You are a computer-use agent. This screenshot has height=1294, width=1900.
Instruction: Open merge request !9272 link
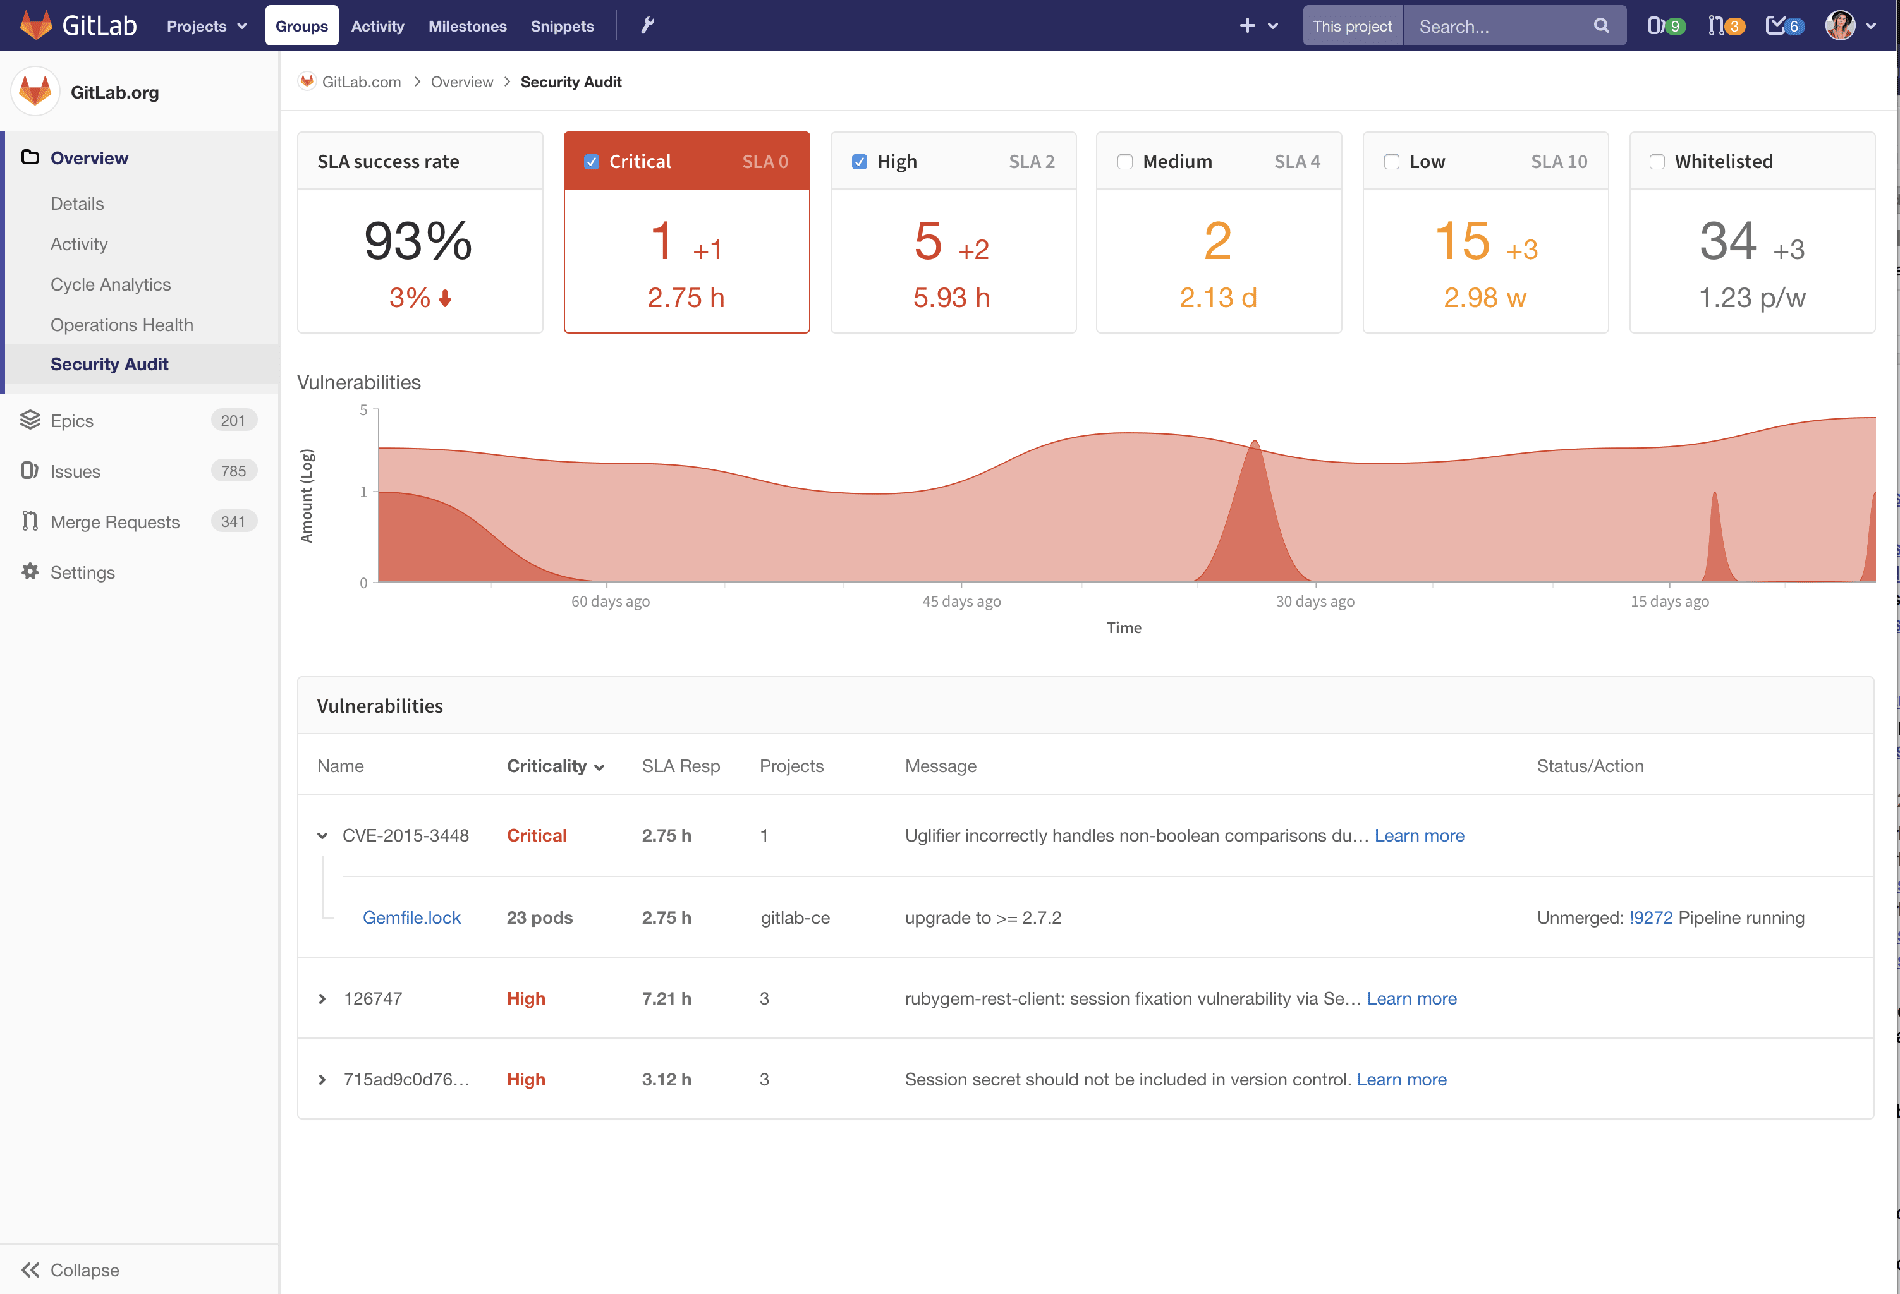(x=1651, y=918)
